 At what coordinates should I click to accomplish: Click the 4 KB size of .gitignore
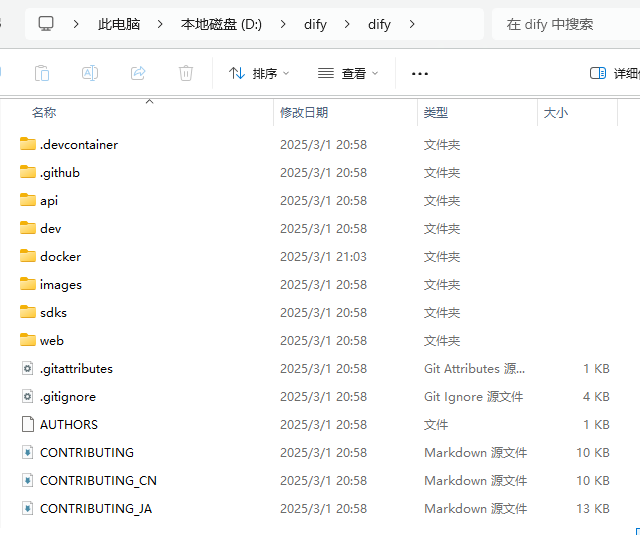[x=596, y=397]
